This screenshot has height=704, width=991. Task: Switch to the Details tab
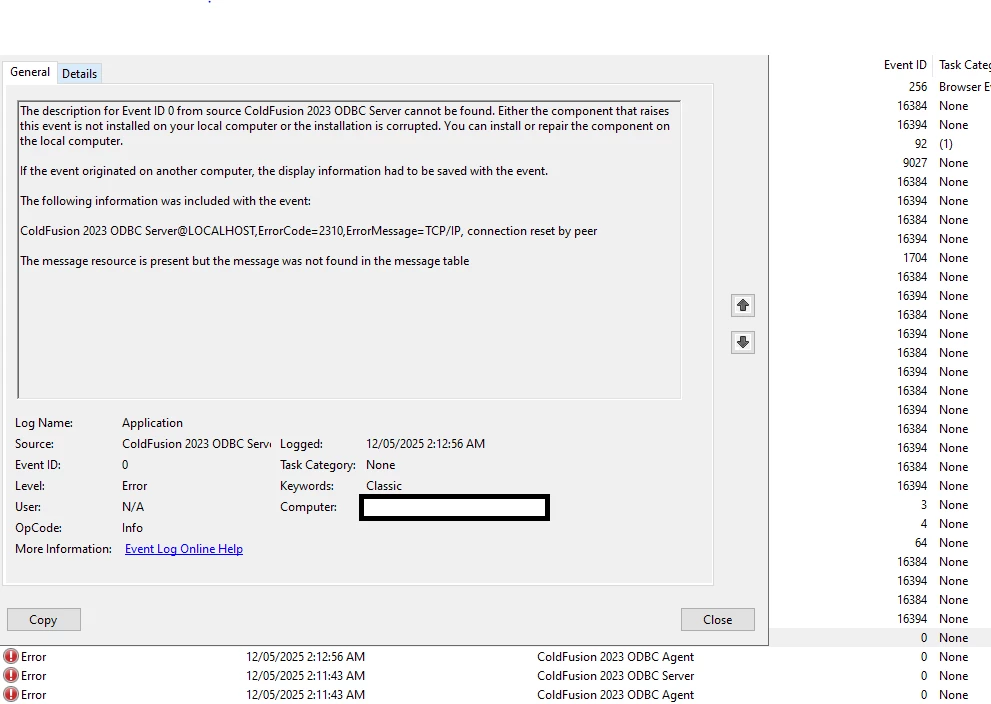tap(80, 73)
